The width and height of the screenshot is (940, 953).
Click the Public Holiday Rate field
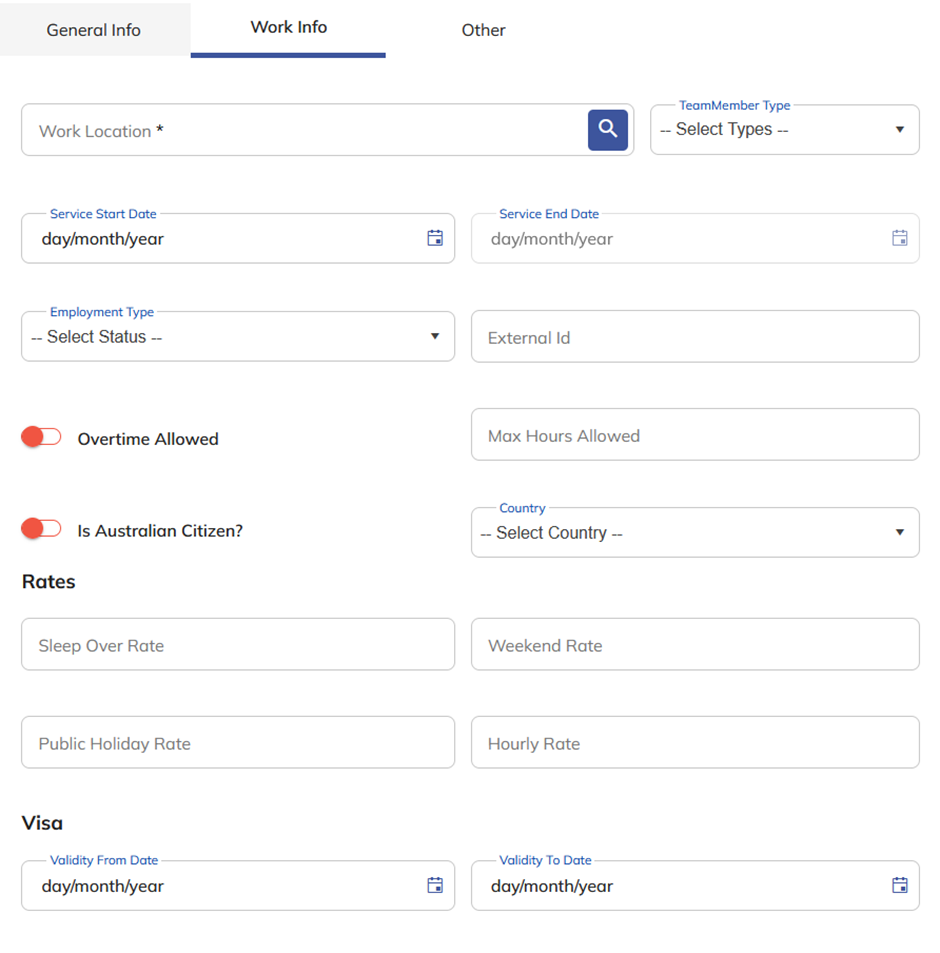237,744
